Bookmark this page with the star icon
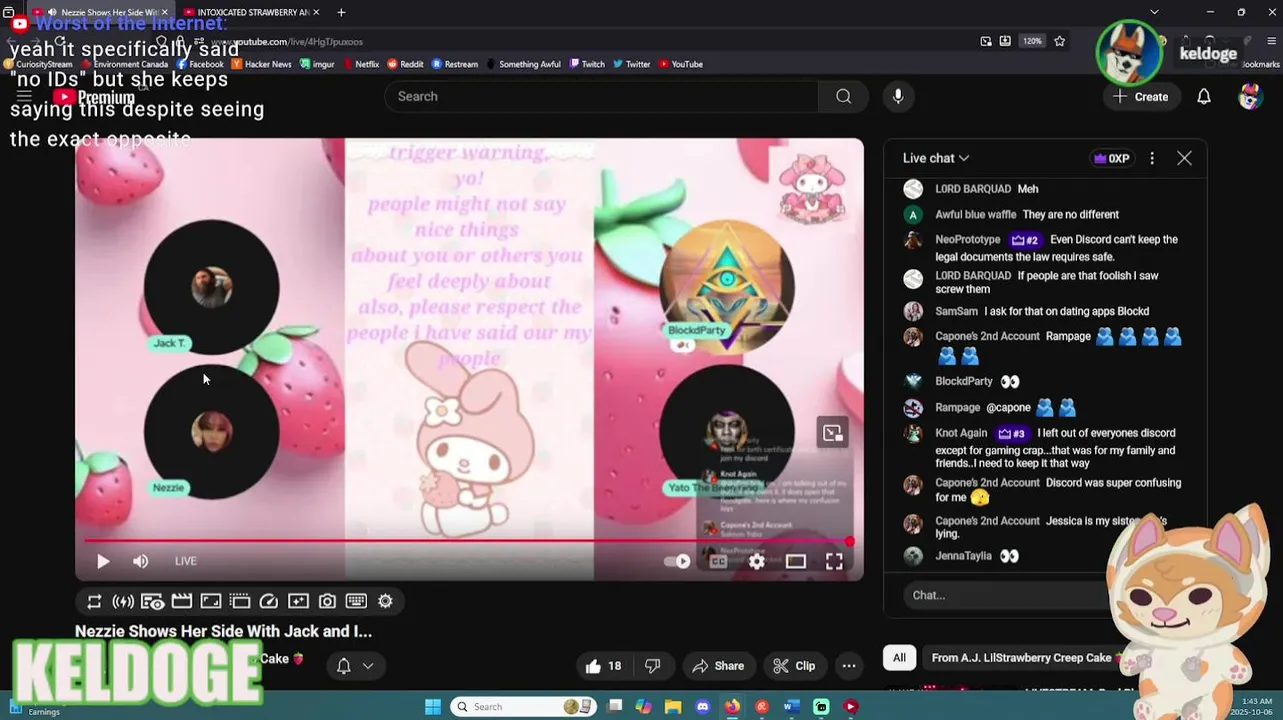 (1059, 41)
